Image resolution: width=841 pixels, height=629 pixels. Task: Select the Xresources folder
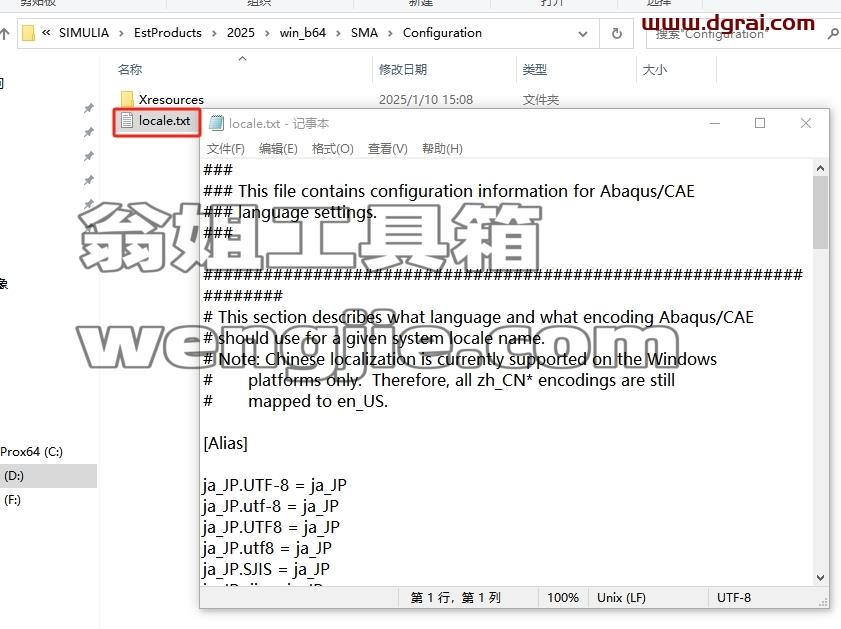[x=171, y=100]
